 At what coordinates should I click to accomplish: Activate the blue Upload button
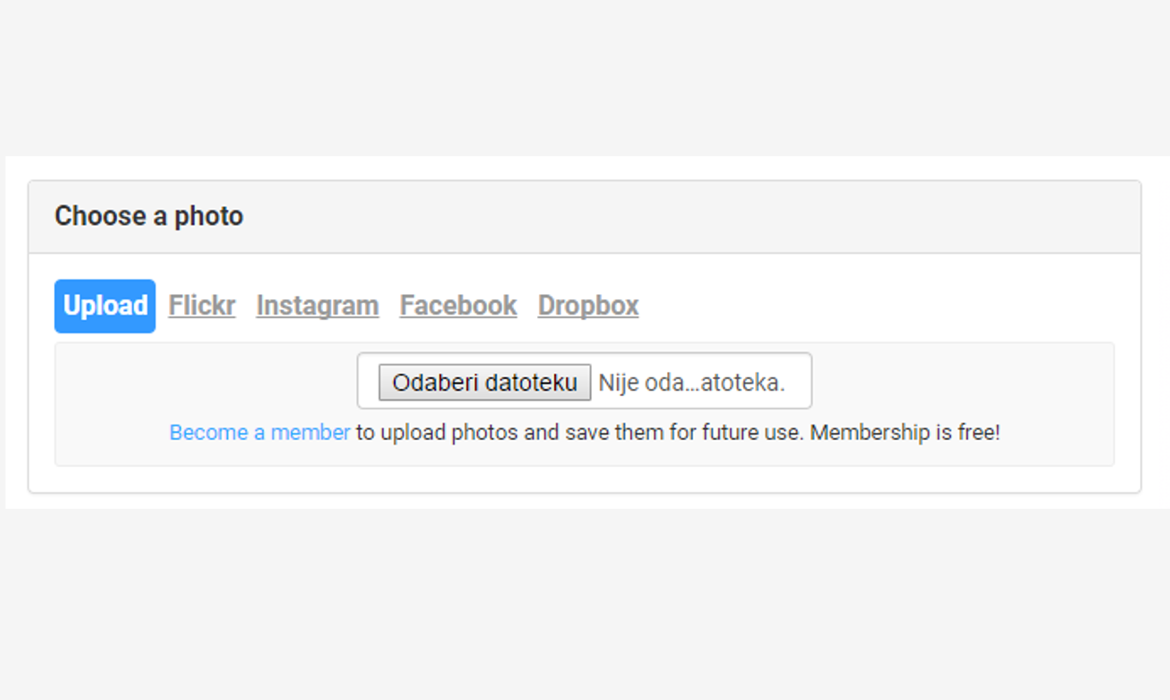point(105,306)
